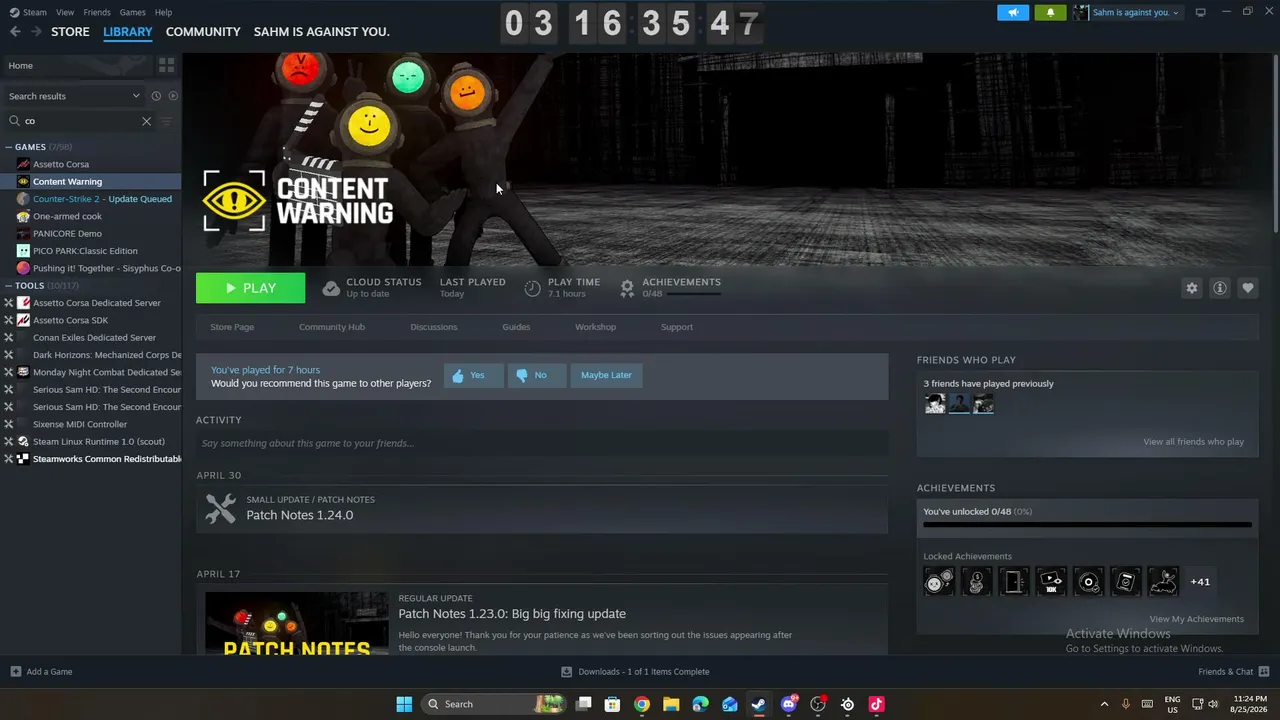
Task: View all friends who play link
Action: click(1194, 442)
